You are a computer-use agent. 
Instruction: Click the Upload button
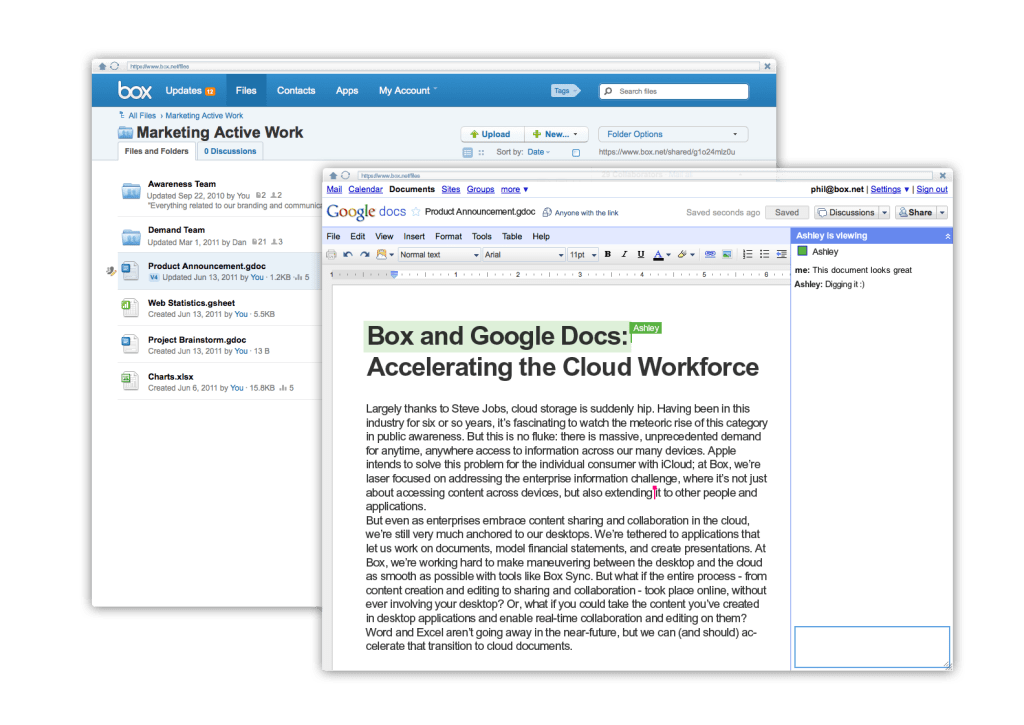tap(492, 134)
